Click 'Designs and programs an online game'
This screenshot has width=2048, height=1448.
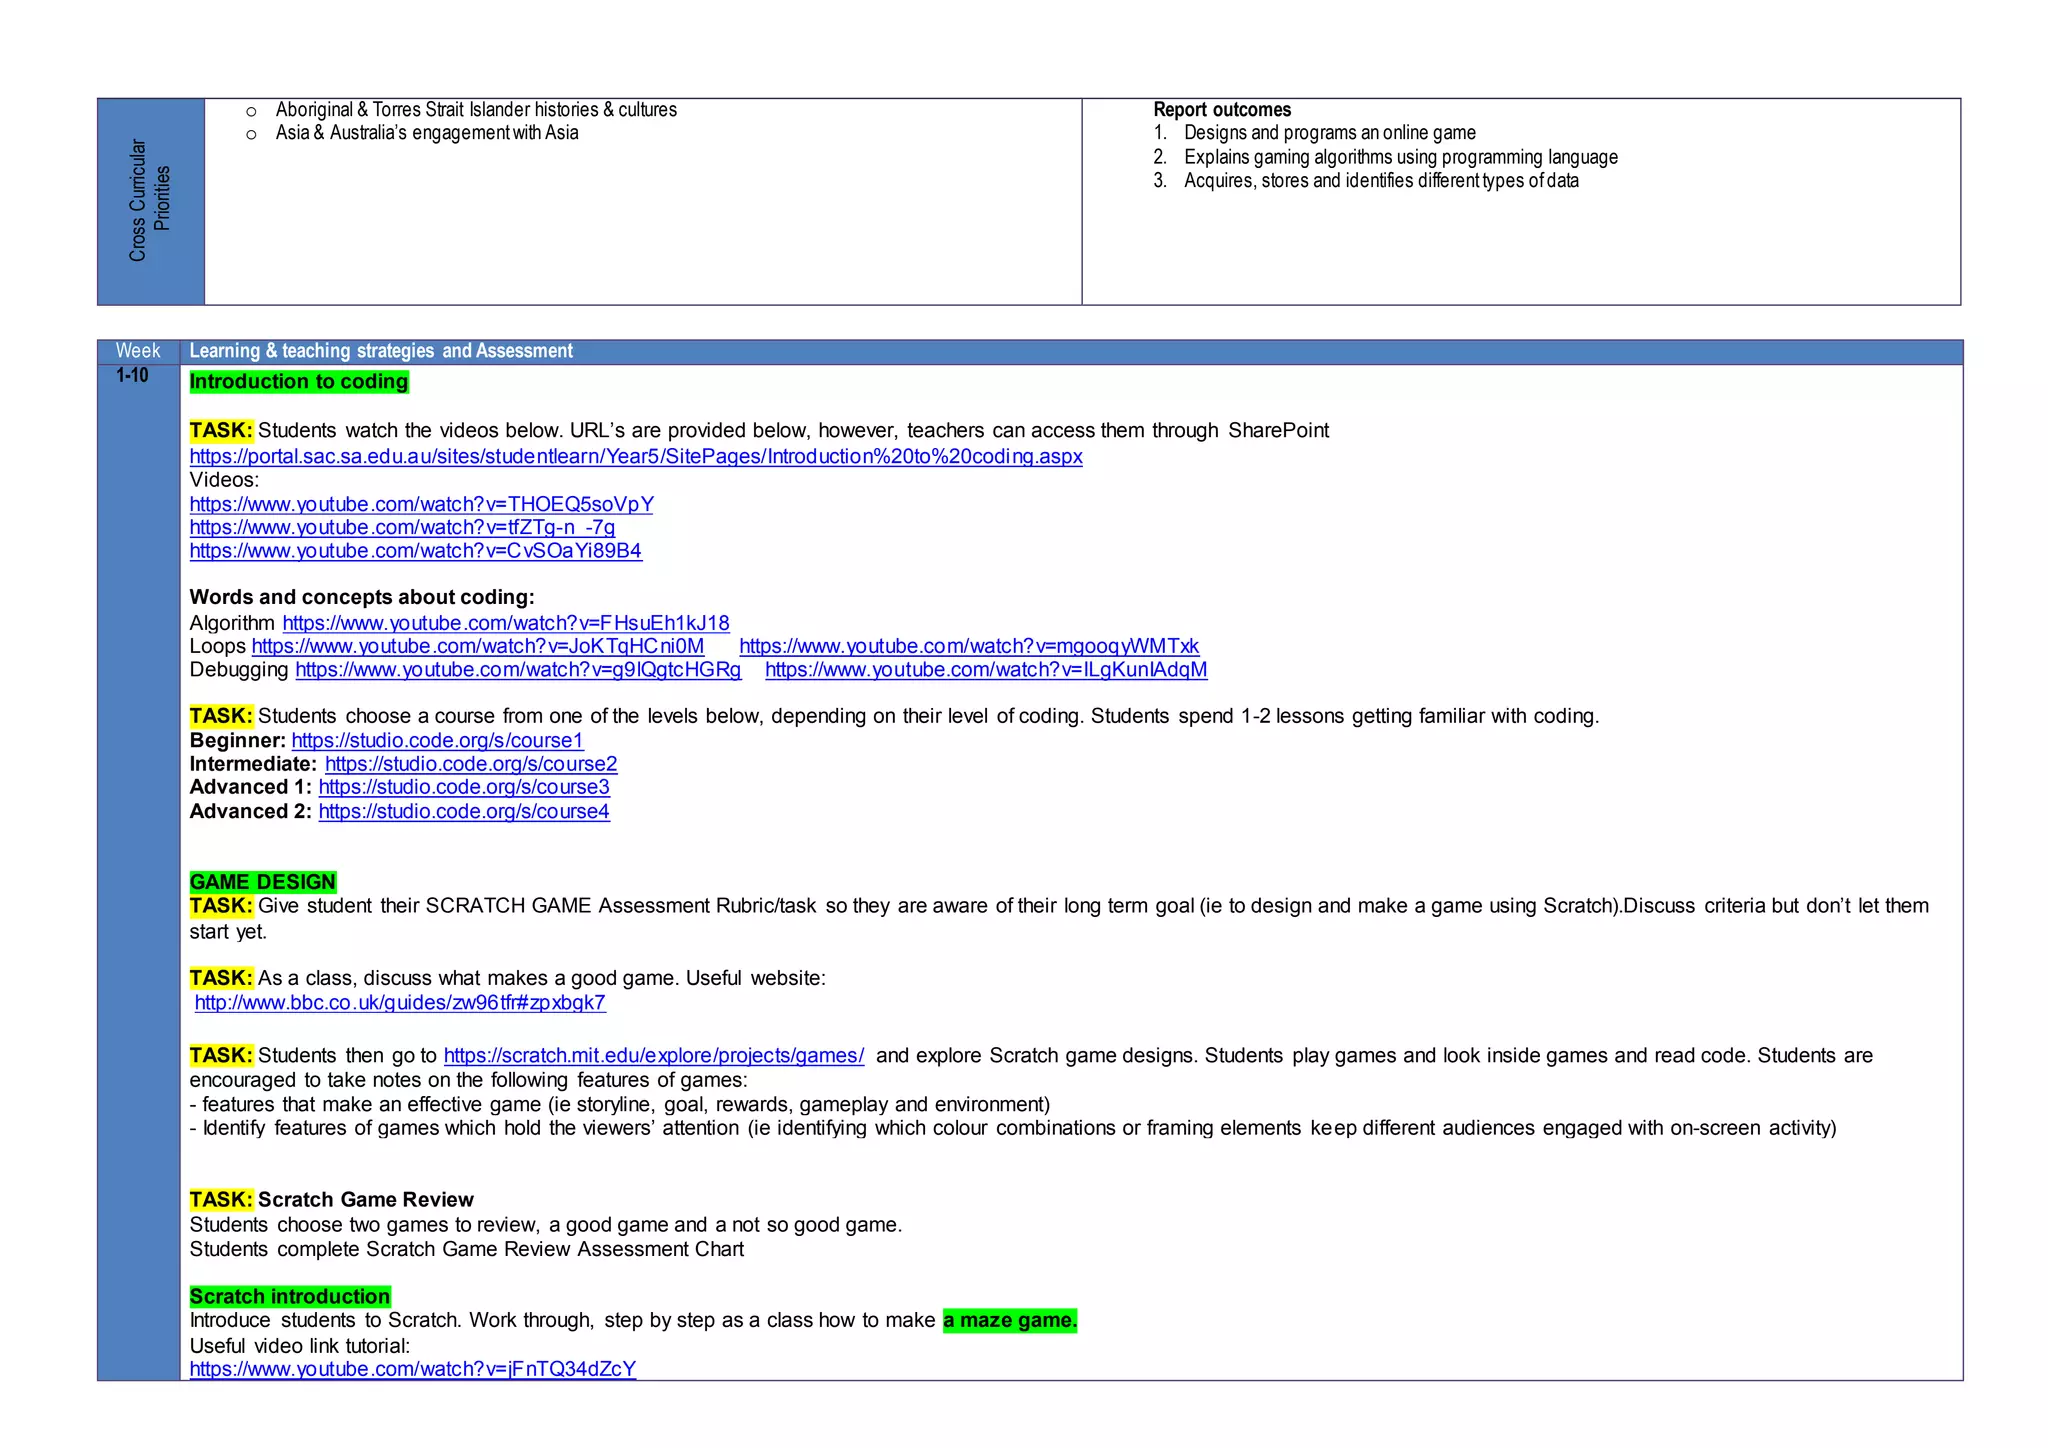point(1330,133)
